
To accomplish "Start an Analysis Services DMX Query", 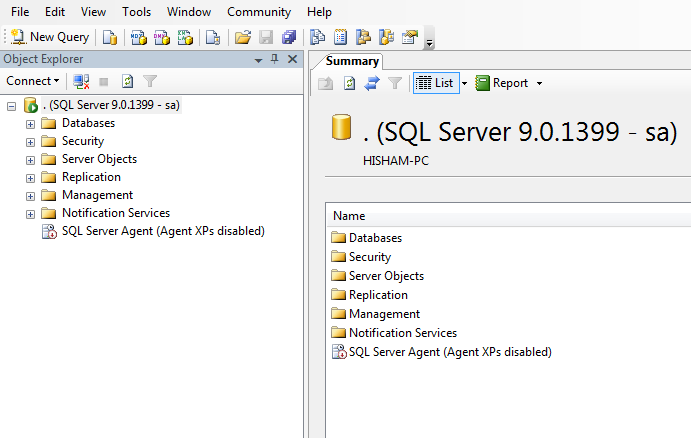I will (162, 37).
